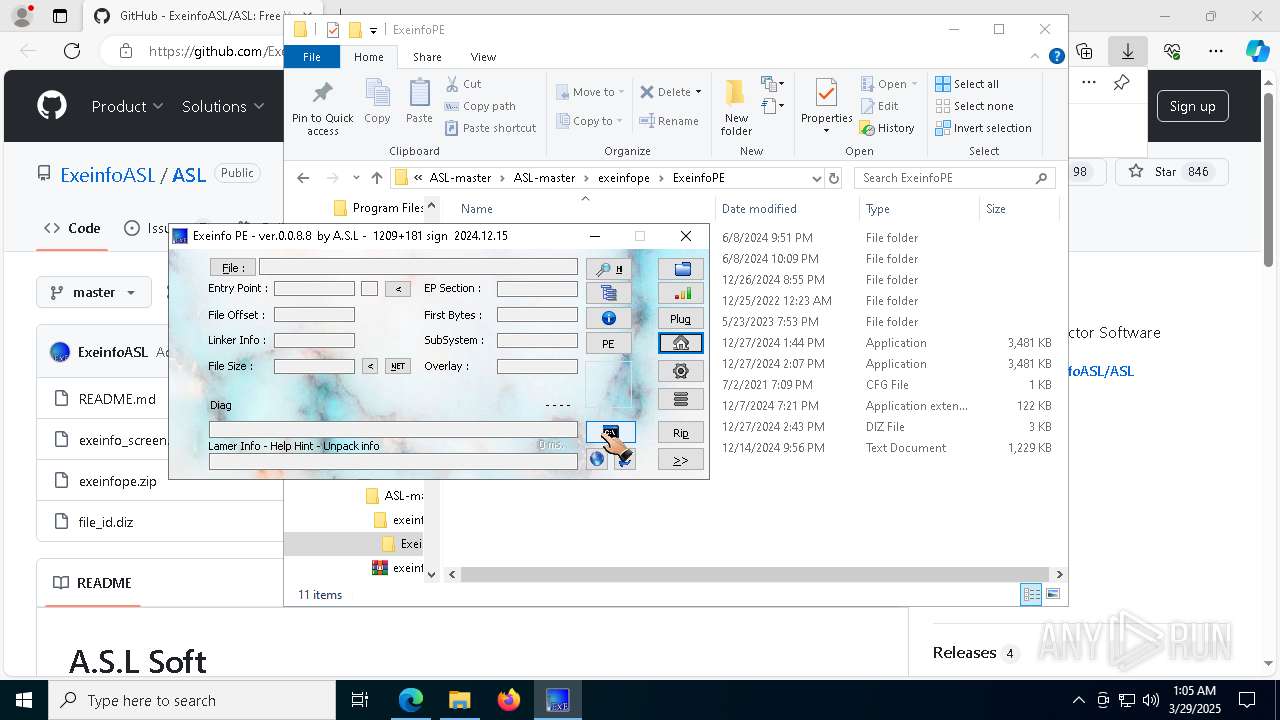Click the Rip button in Exeinfo PE

[681, 433]
